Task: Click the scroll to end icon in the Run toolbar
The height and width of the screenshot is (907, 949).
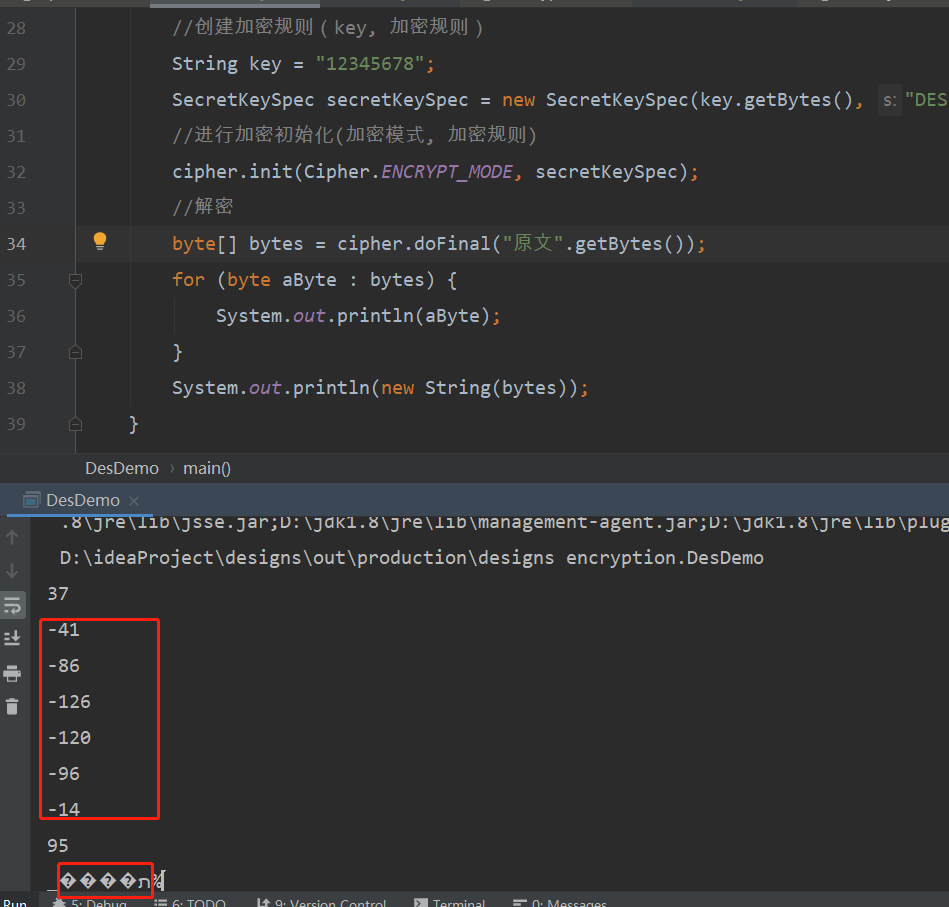Action: [12, 638]
